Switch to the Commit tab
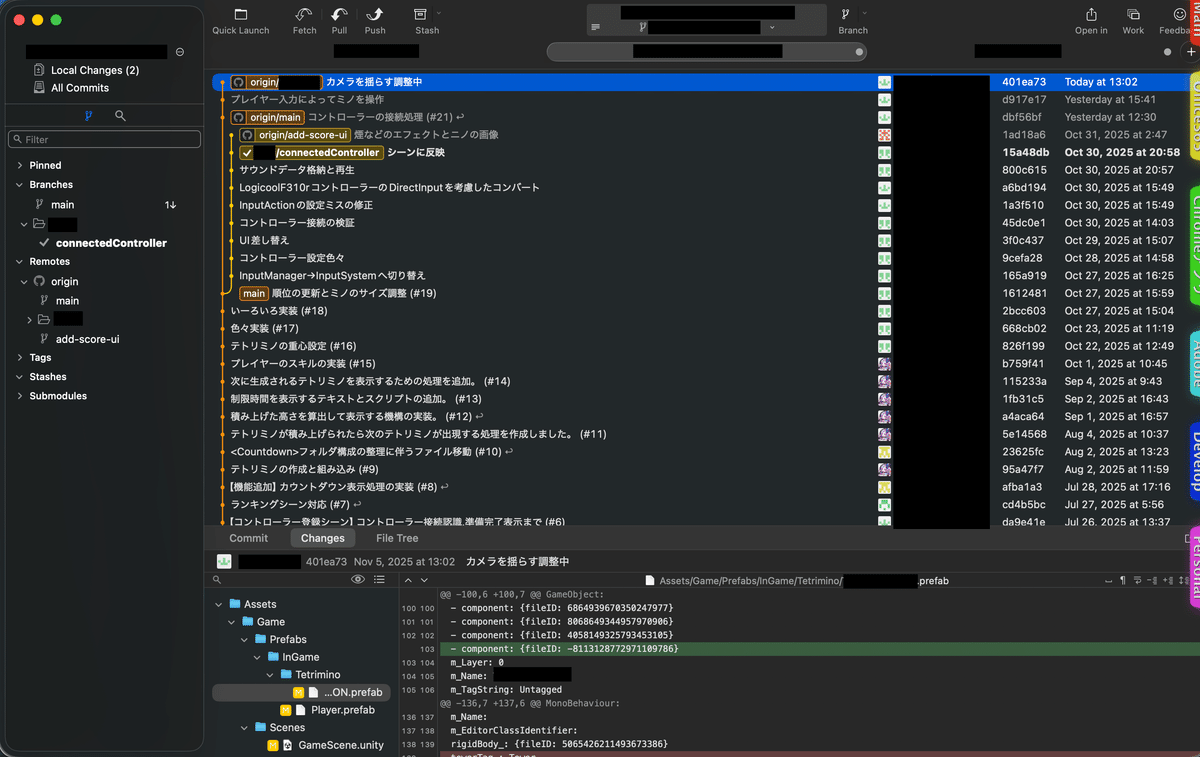The image size is (1200, 757). point(248,538)
